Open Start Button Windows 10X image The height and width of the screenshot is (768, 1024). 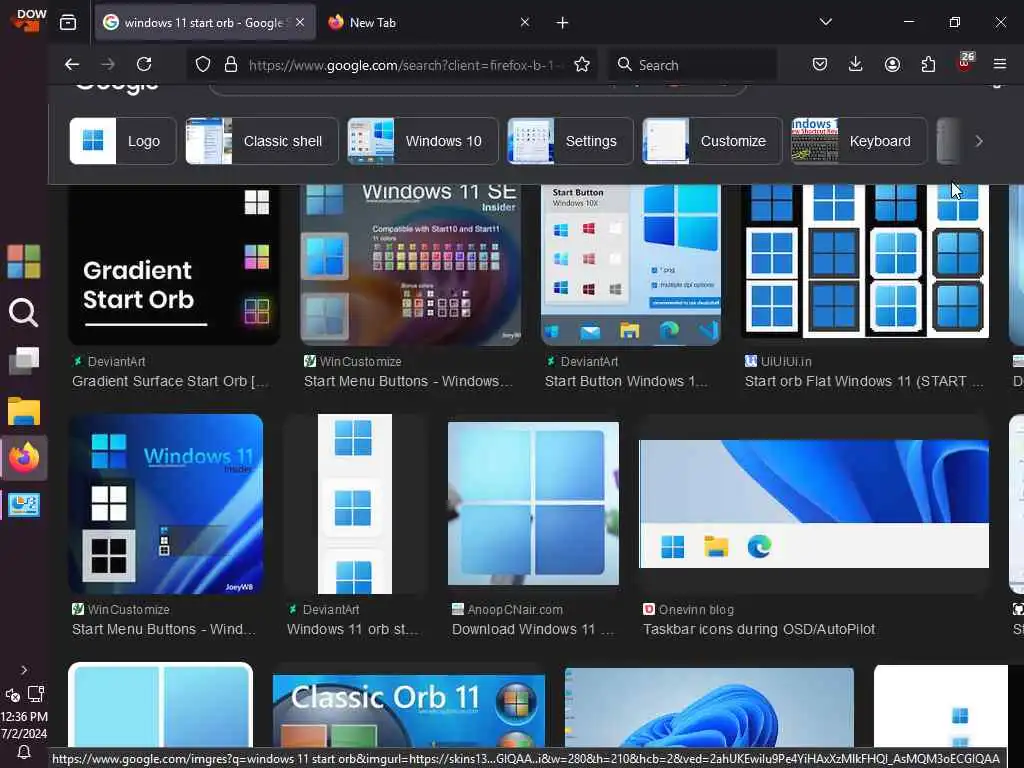point(631,264)
